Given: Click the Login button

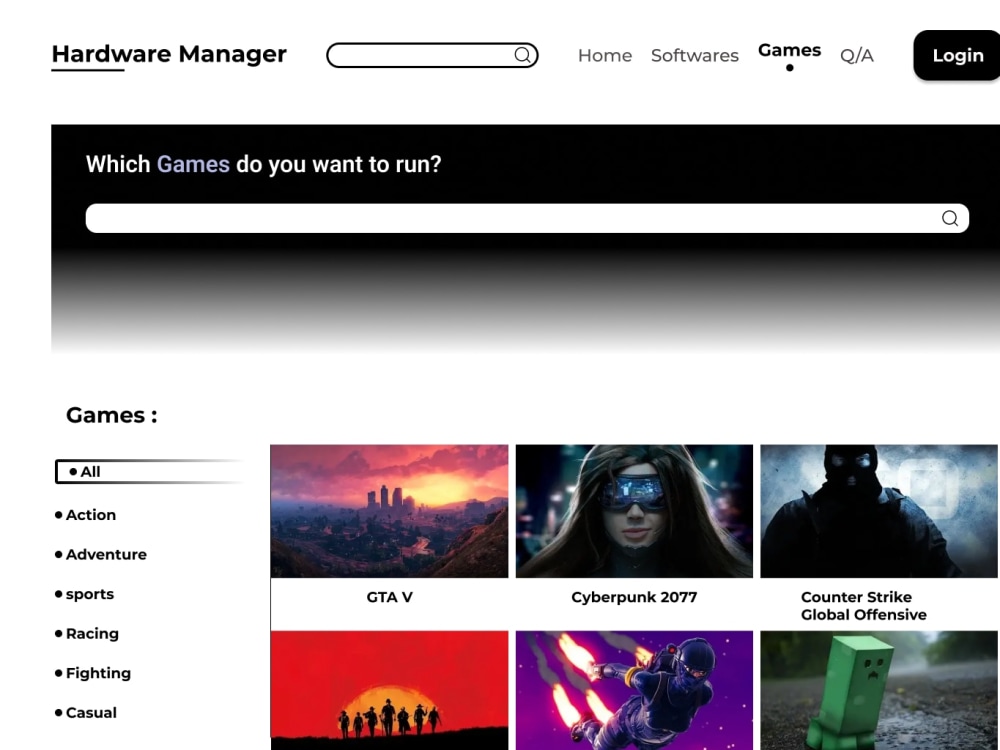Looking at the screenshot, I should 957,55.
